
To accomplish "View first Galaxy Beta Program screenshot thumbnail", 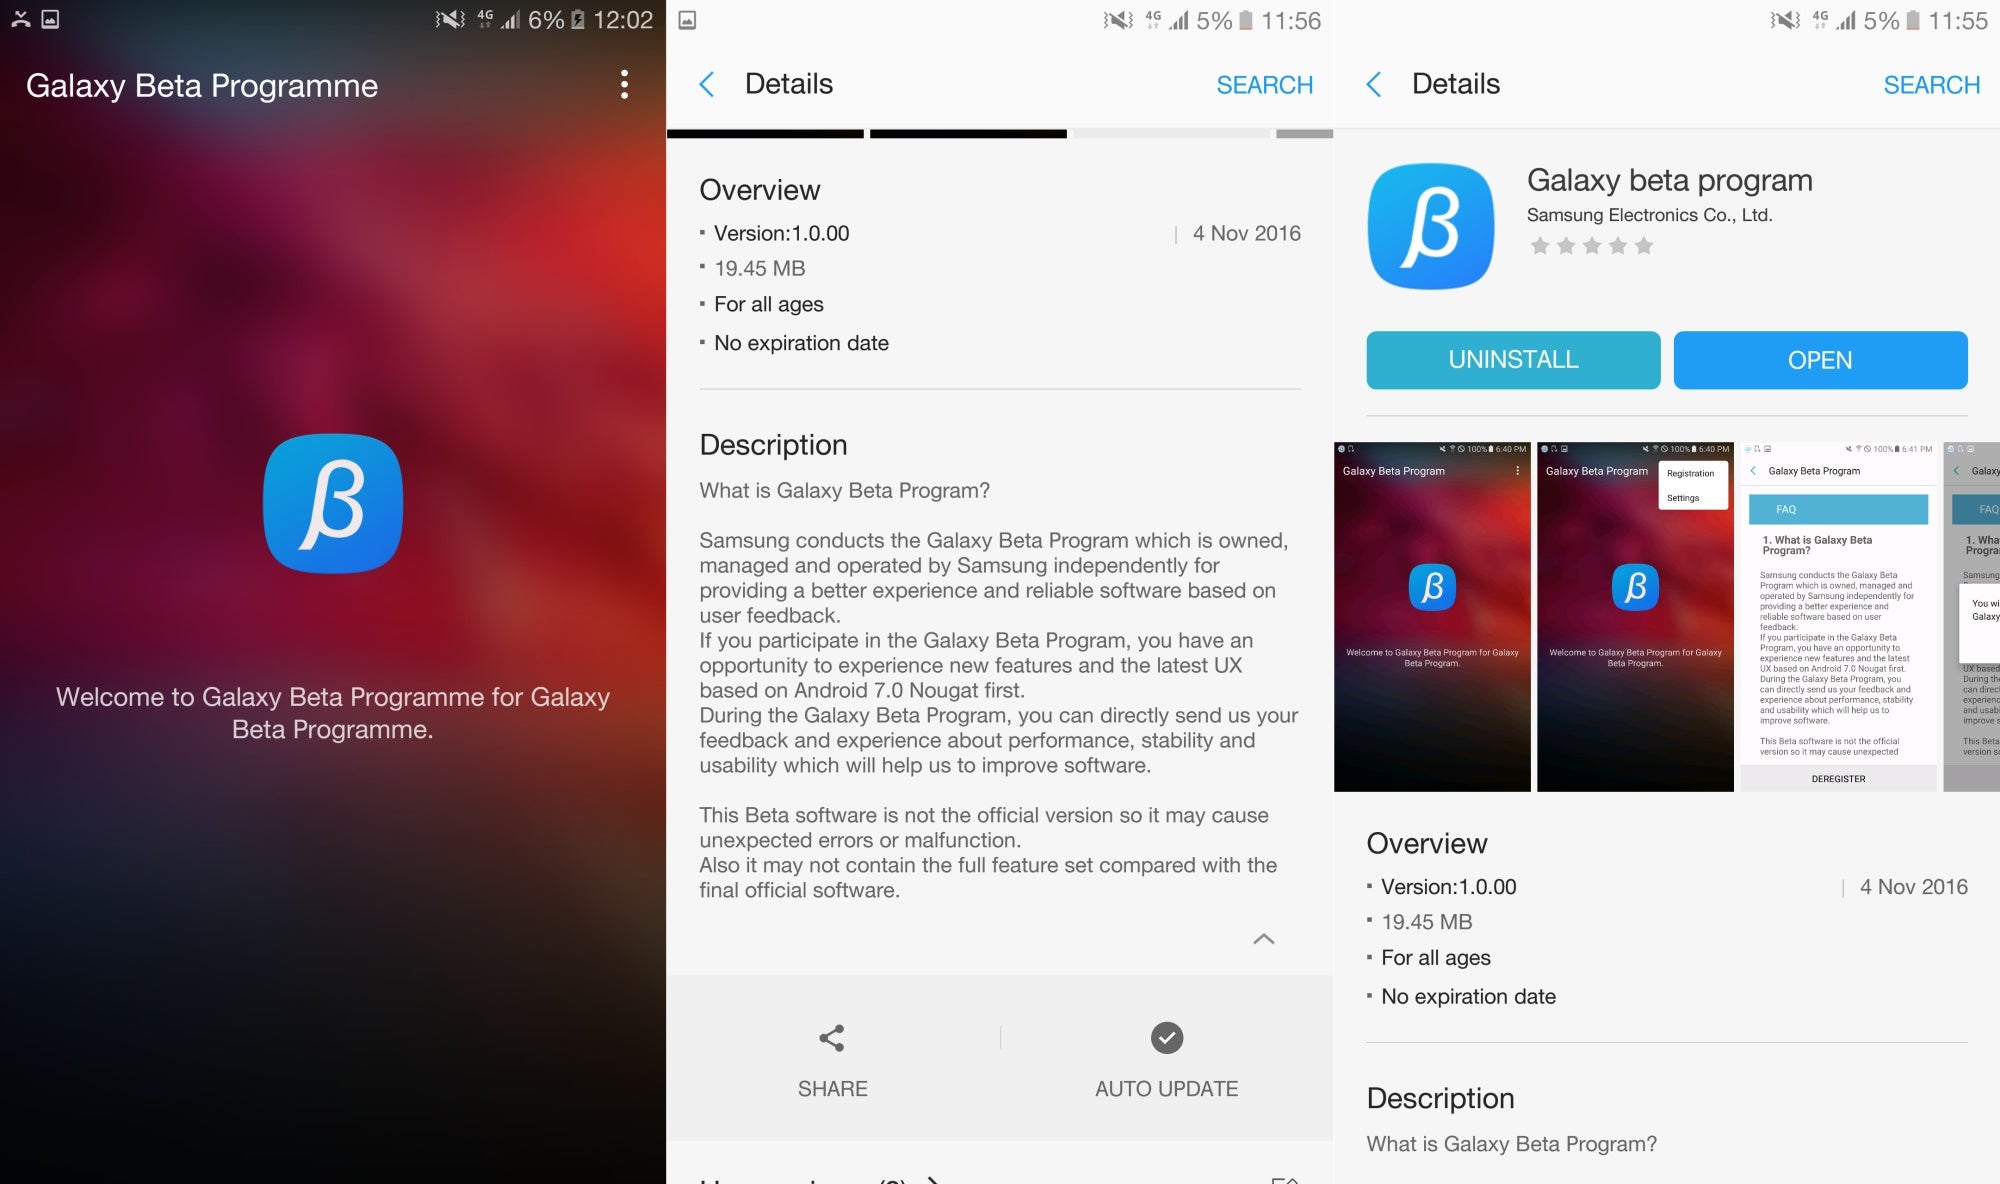I will pos(1433,613).
